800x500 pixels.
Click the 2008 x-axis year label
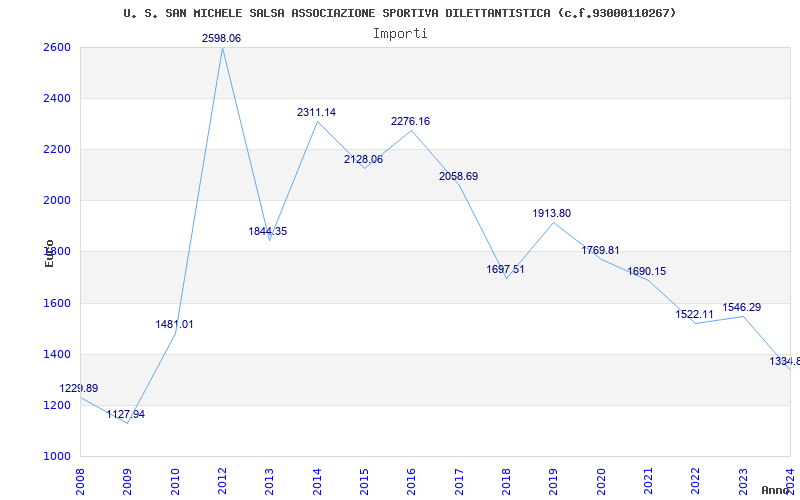click(x=80, y=482)
